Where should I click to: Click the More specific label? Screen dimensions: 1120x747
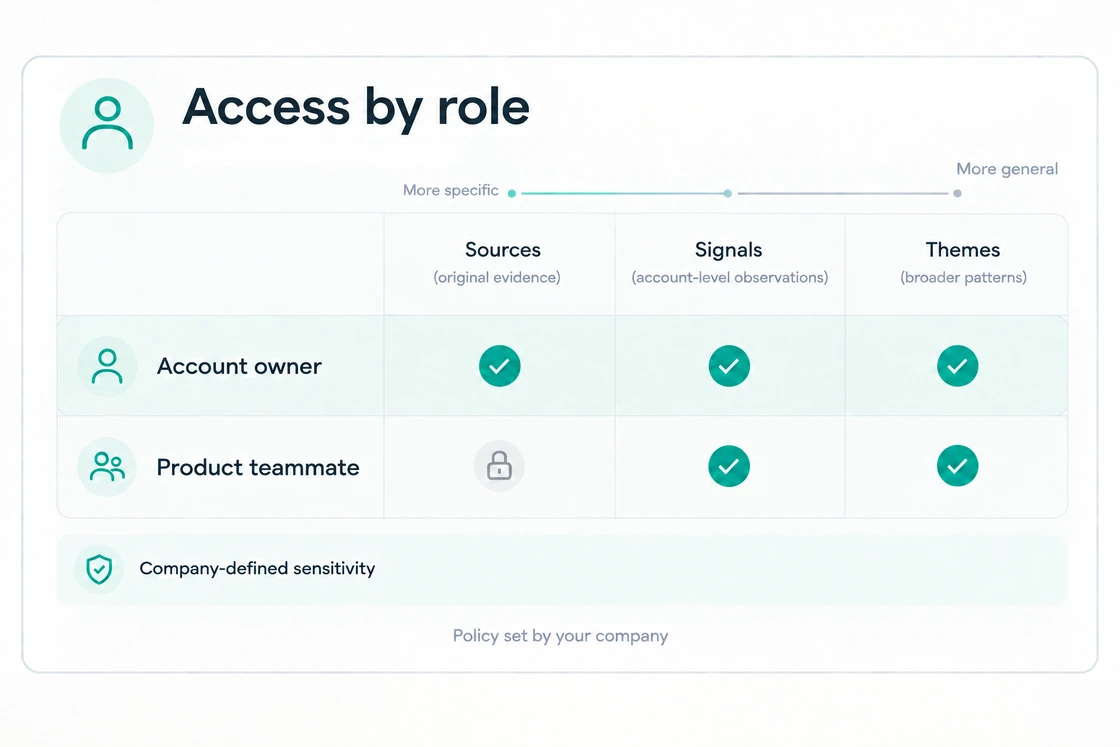click(x=451, y=190)
